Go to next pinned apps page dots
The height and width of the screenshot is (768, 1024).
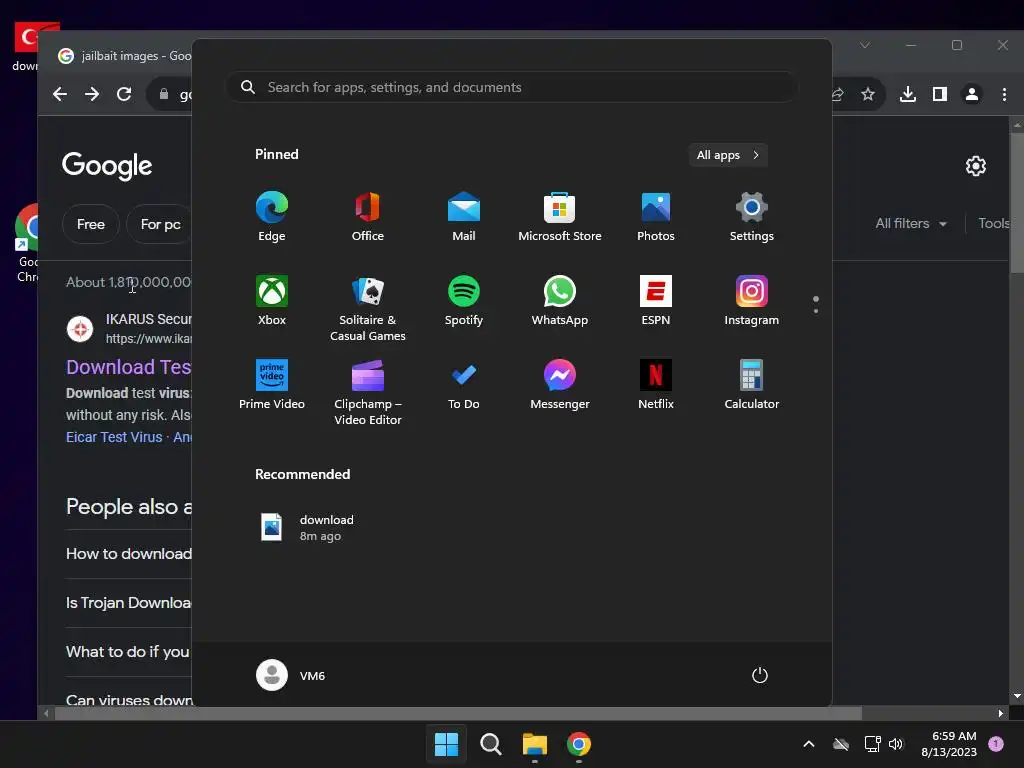coord(816,304)
